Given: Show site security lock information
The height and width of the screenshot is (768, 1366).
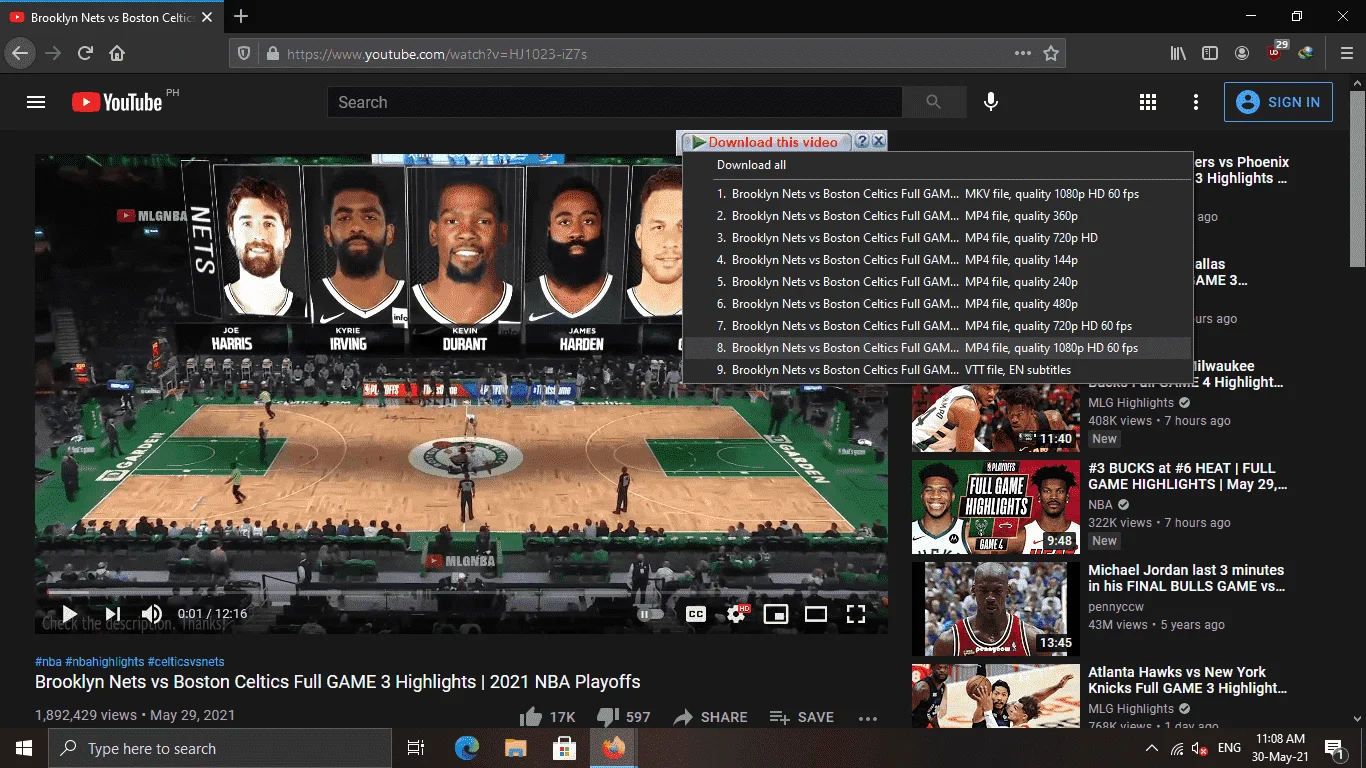Looking at the screenshot, I should pos(272,54).
